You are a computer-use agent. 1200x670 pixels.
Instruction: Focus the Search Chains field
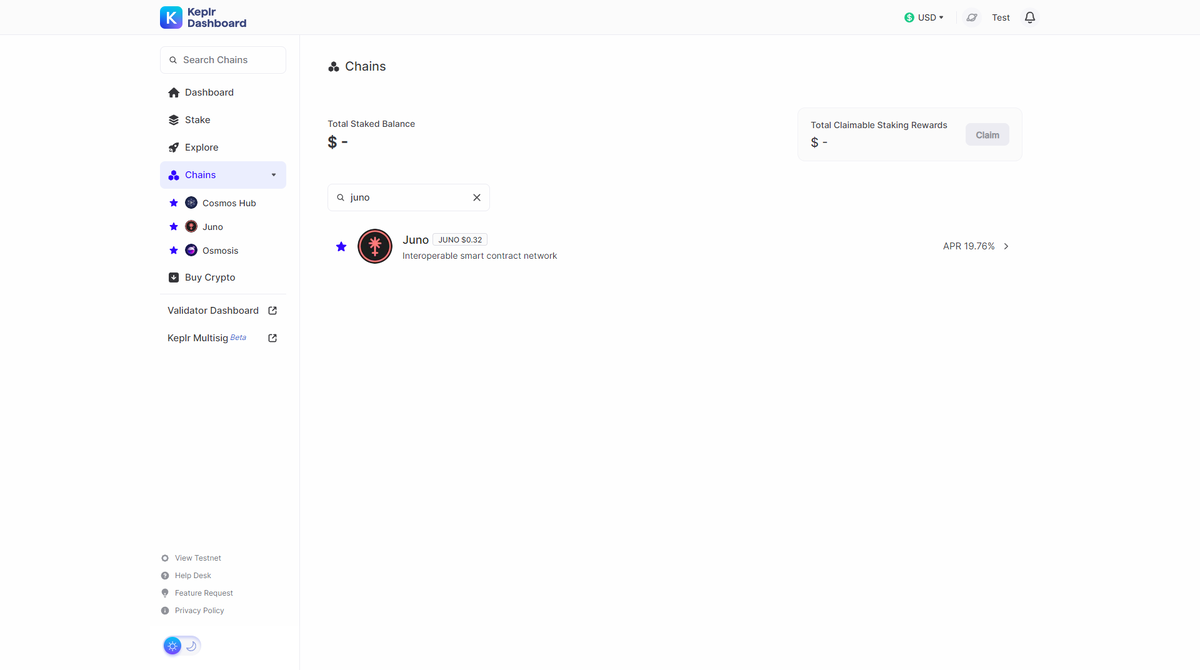(223, 60)
